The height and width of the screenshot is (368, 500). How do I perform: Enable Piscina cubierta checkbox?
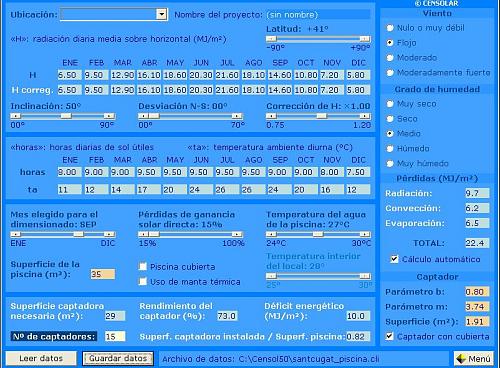143,266
